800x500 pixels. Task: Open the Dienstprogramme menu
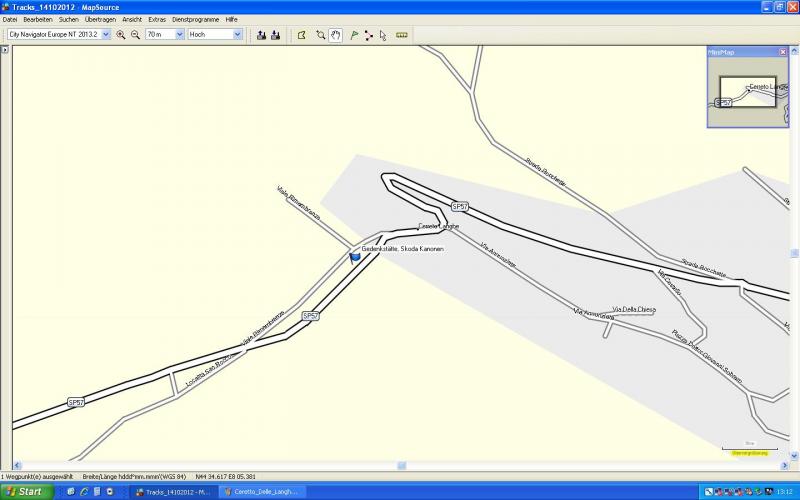tap(195, 19)
